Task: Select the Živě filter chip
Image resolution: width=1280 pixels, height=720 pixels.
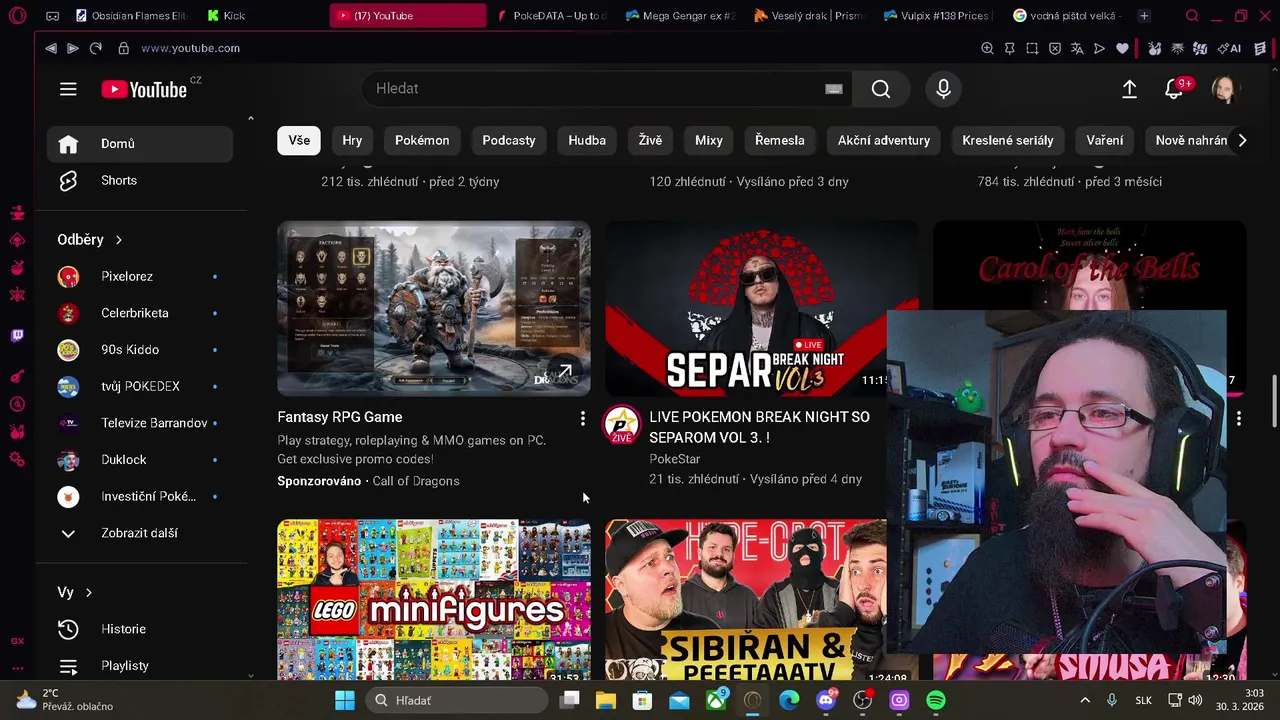Action: (x=650, y=141)
